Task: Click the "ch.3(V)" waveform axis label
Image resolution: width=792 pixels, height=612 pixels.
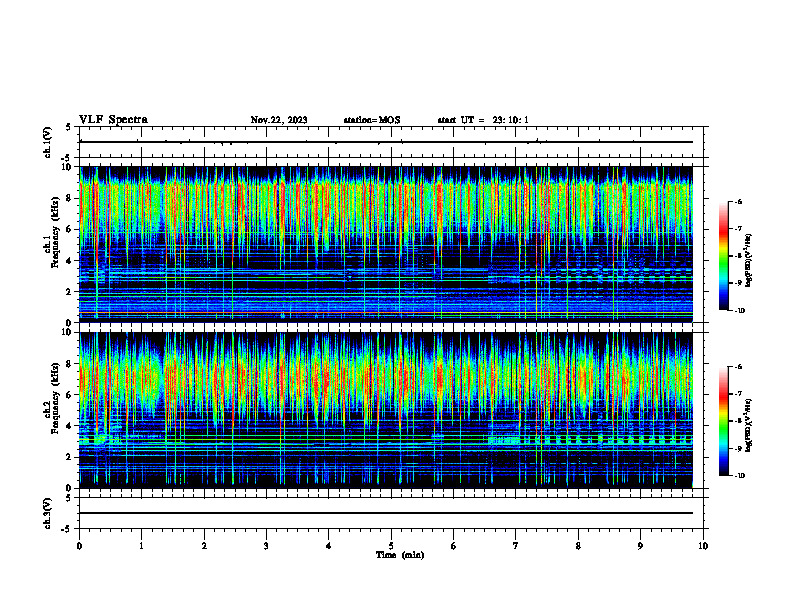Action: 48,513
